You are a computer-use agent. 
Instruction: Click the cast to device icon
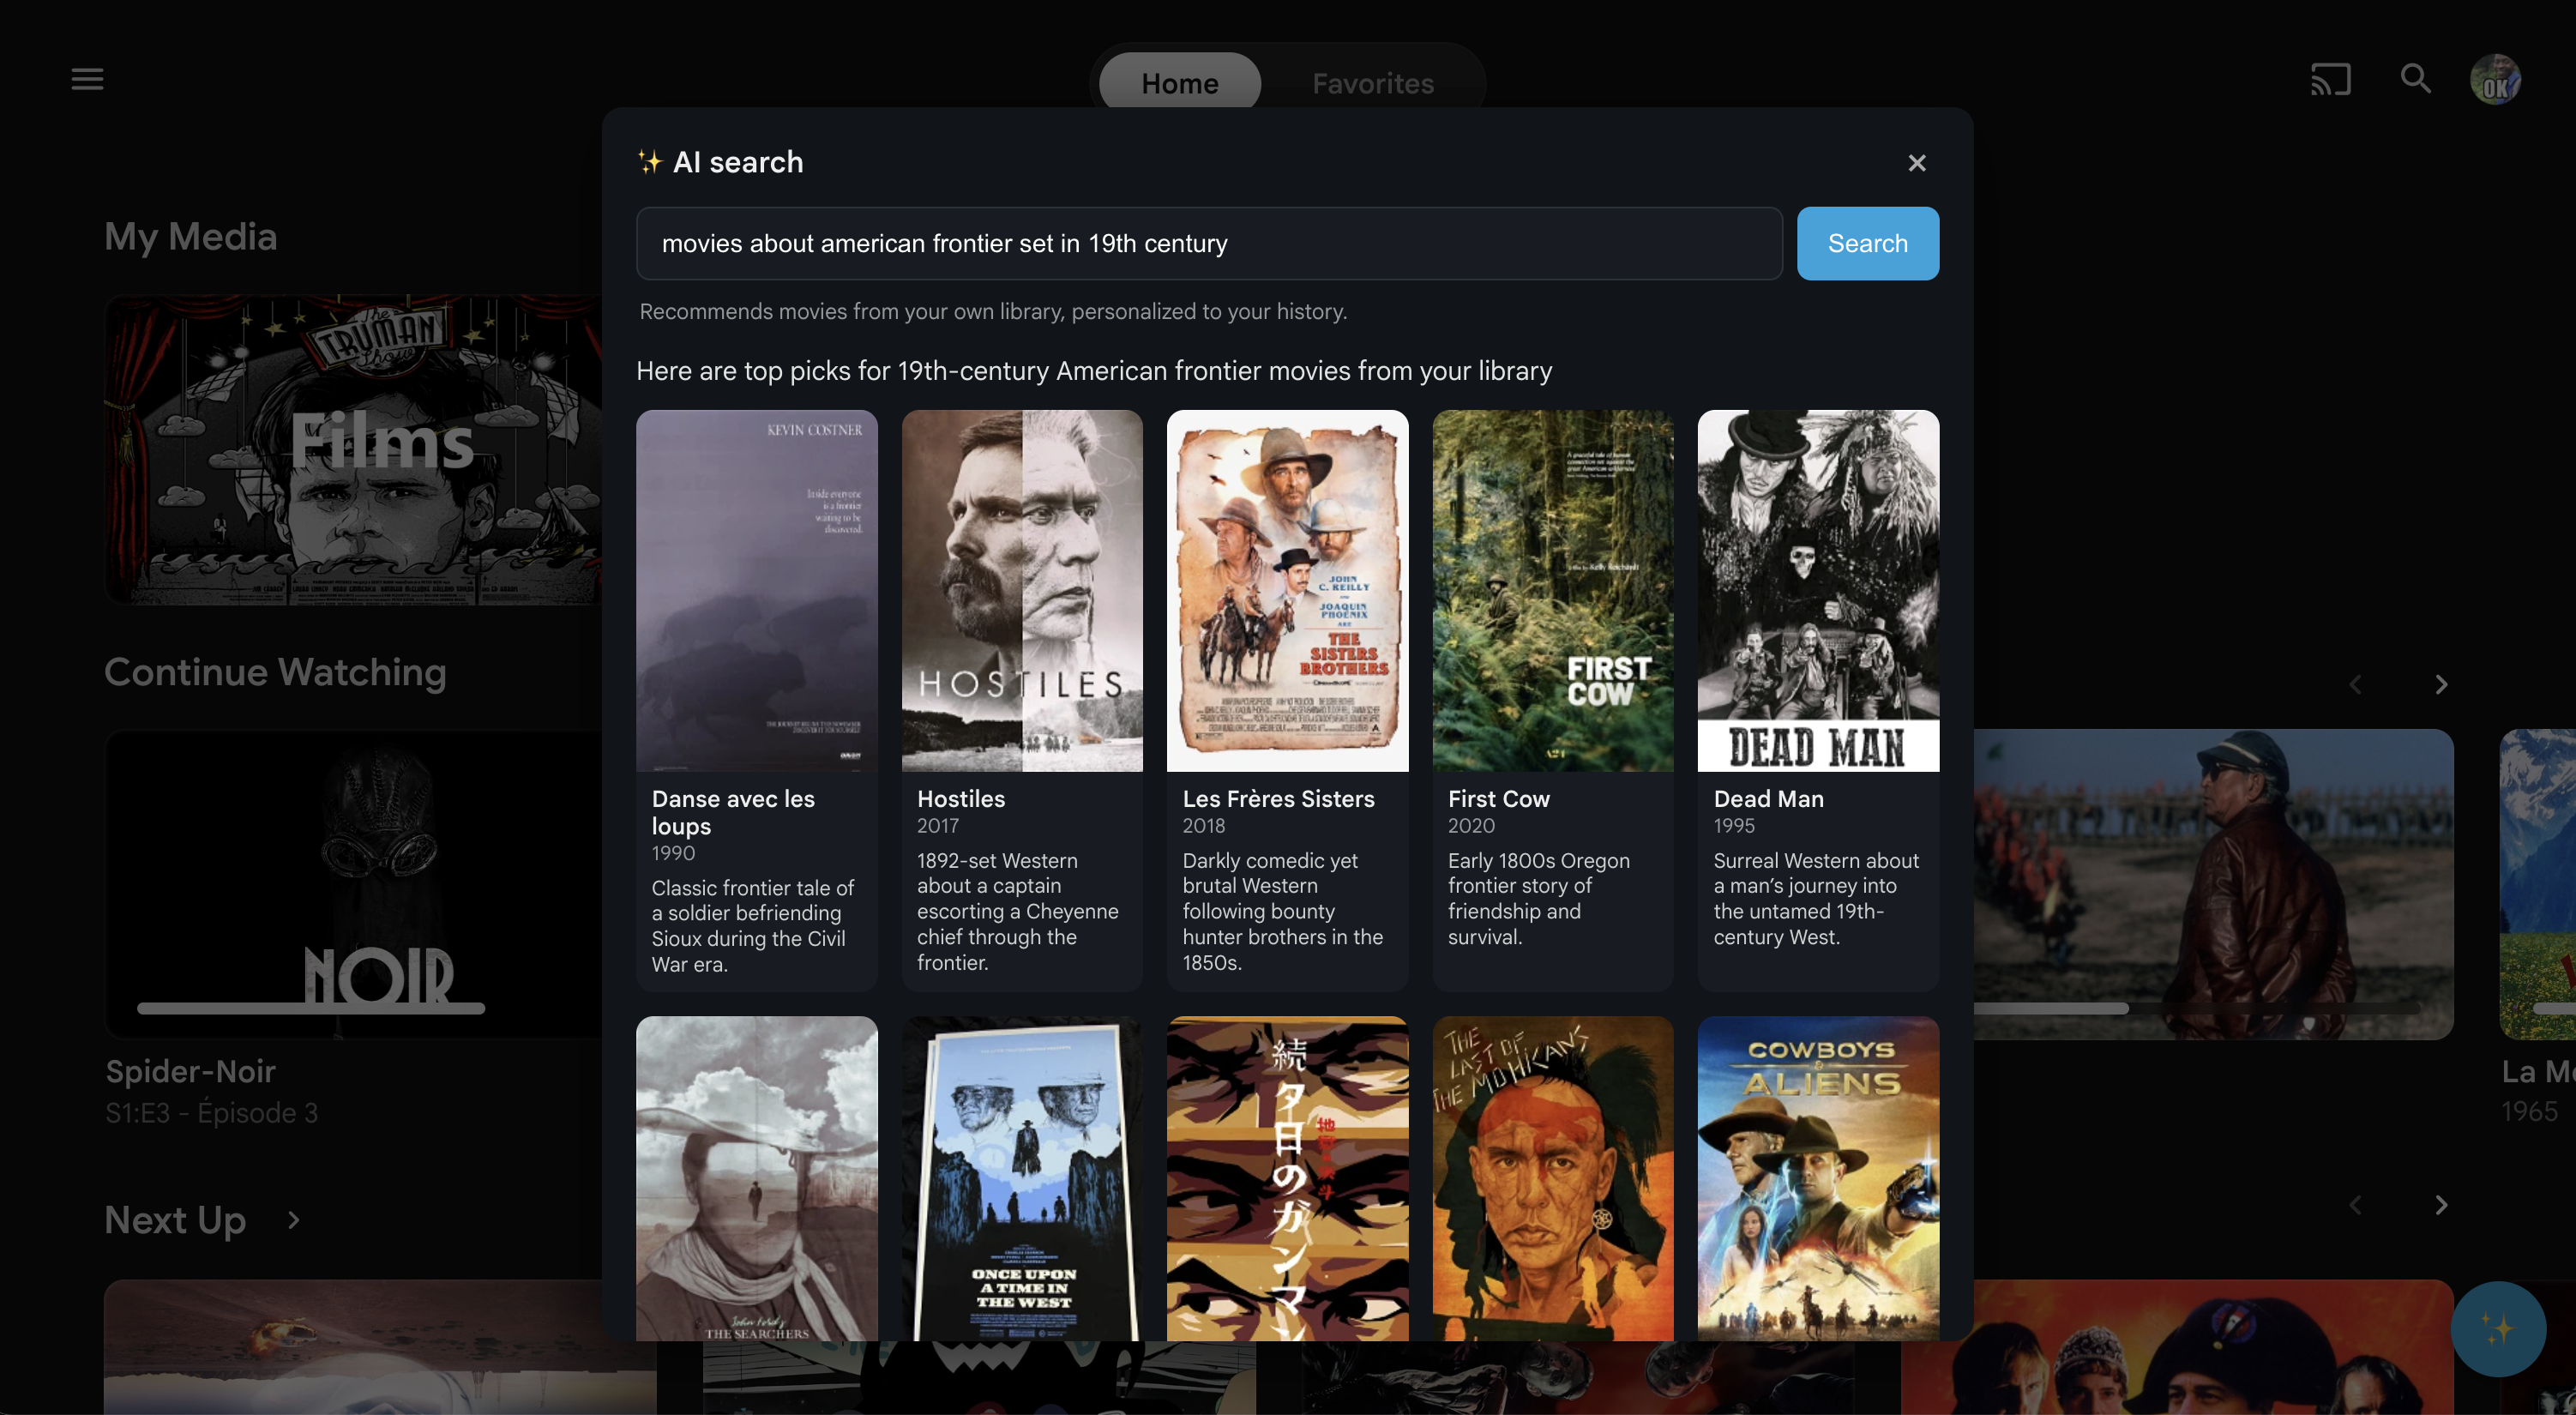[2330, 79]
